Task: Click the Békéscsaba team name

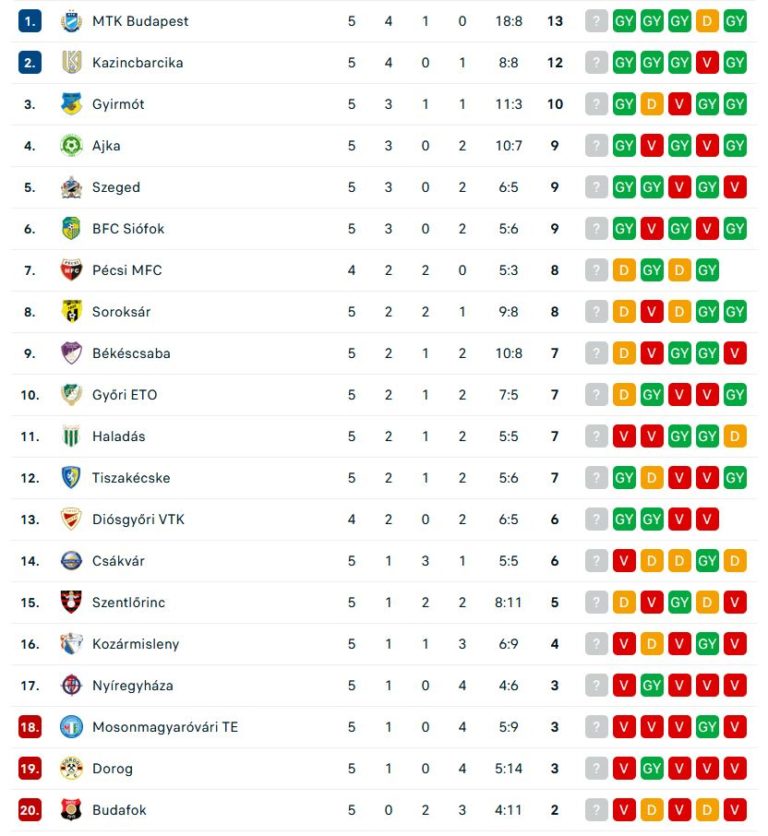Action: pyautogui.click(x=131, y=353)
